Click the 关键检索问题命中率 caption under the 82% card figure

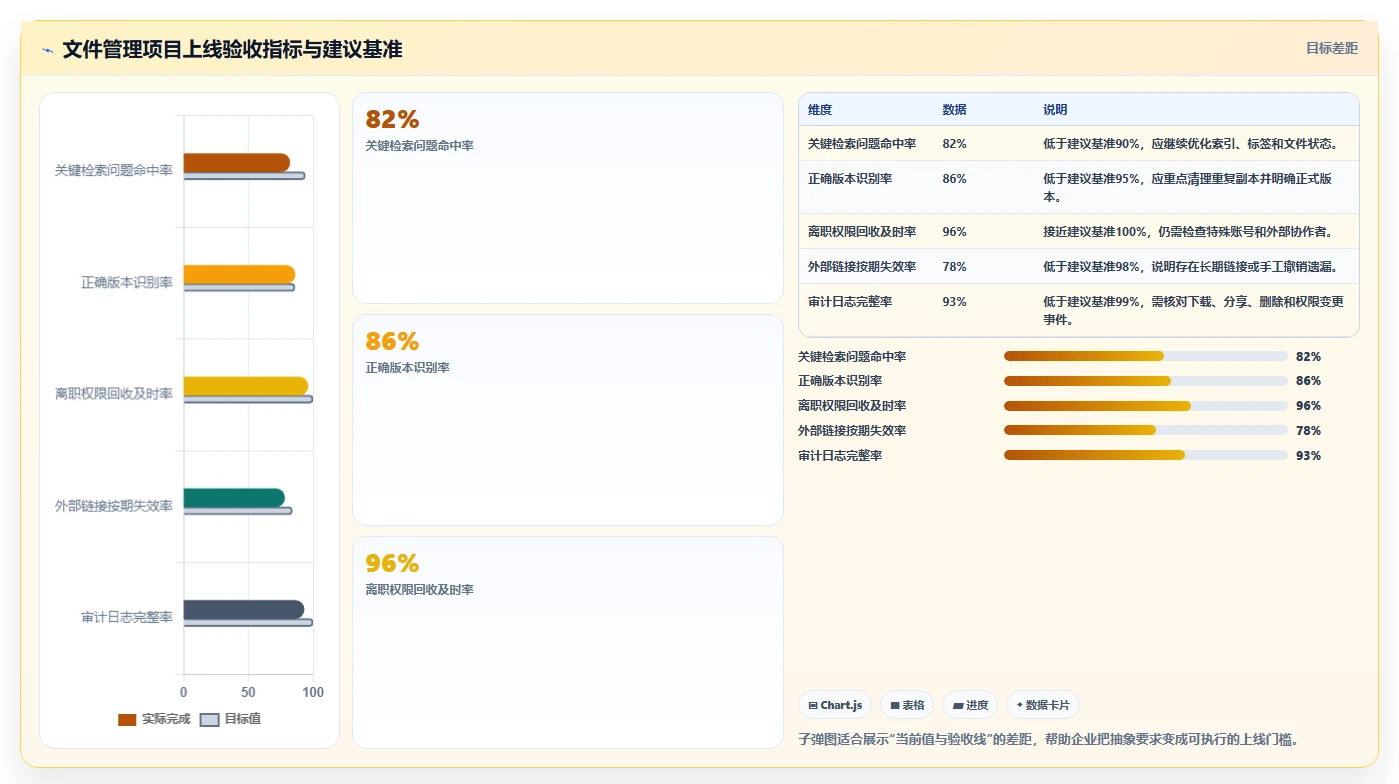click(420, 146)
